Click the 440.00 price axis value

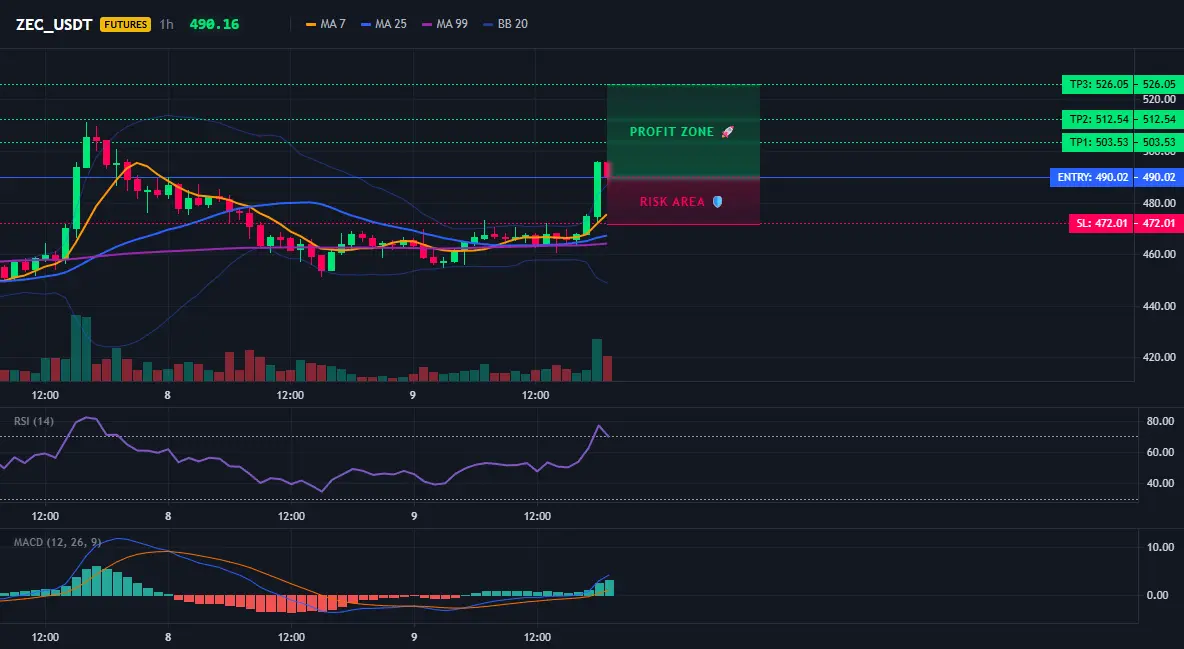click(1159, 306)
